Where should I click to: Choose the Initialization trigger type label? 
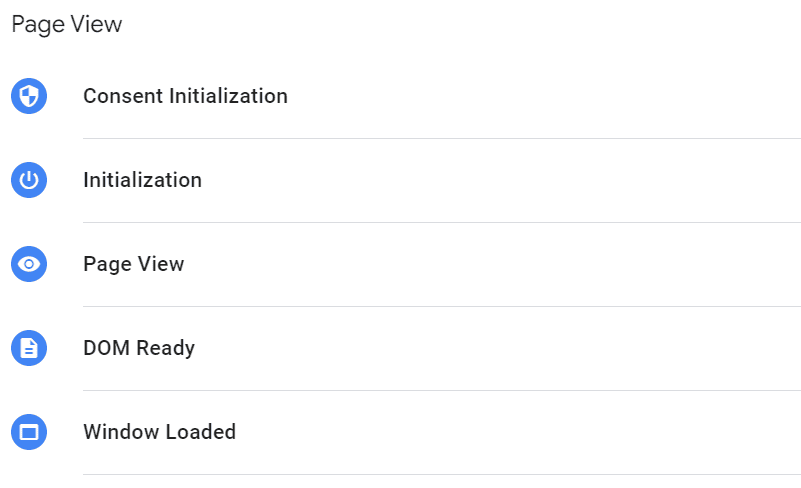[x=142, y=180]
